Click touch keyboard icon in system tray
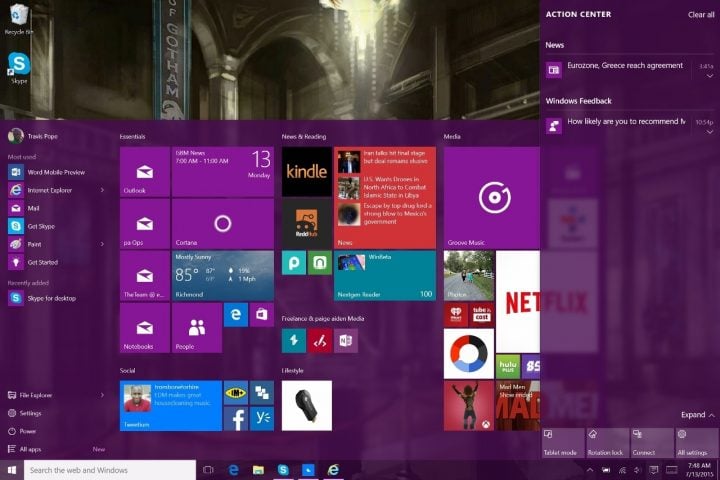Viewport: 720px width, 480px height. click(672, 470)
